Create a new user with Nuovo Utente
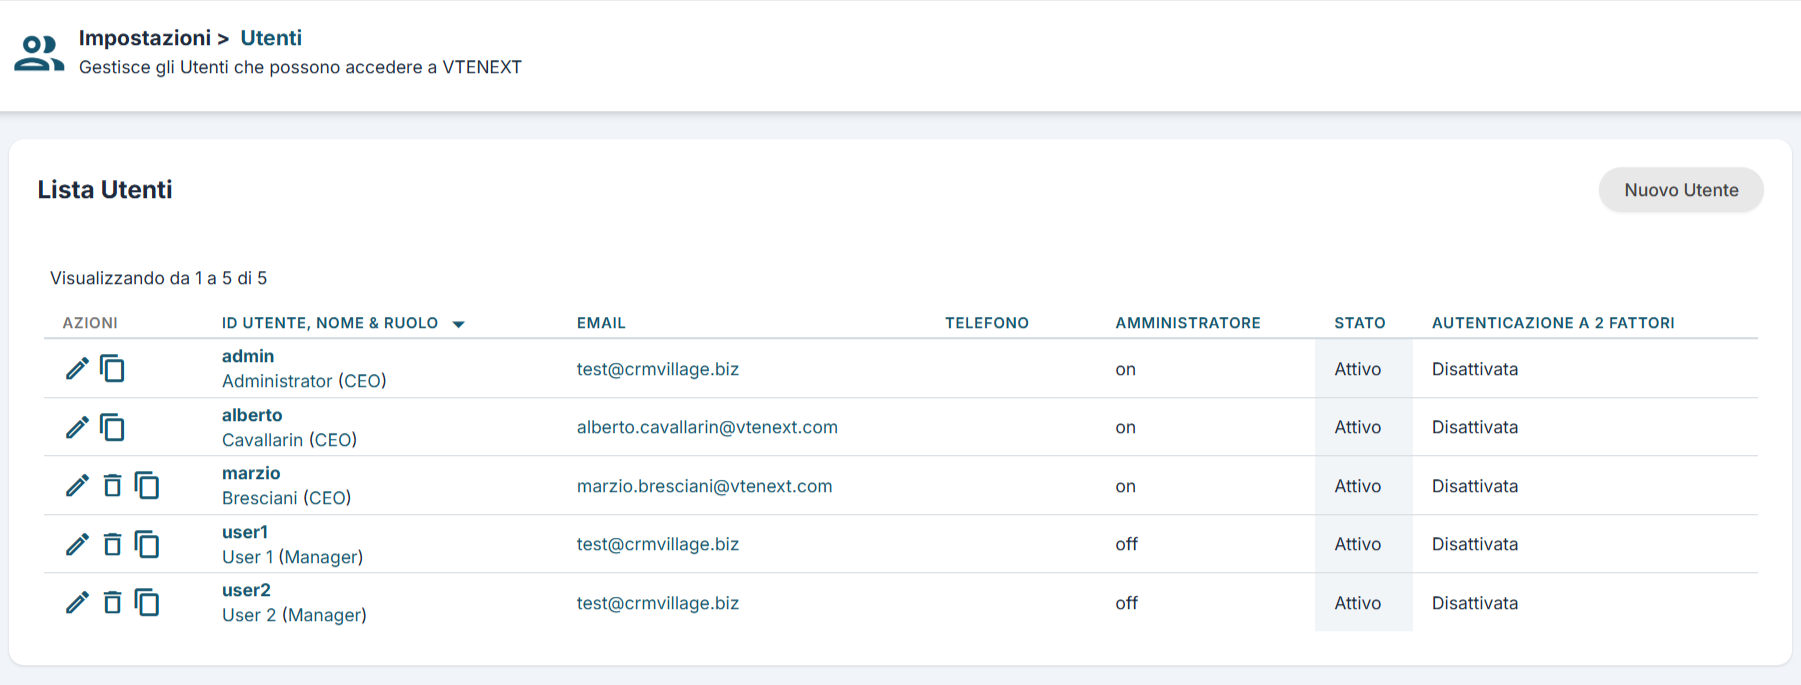The image size is (1801, 685). tap(1681, 190)
